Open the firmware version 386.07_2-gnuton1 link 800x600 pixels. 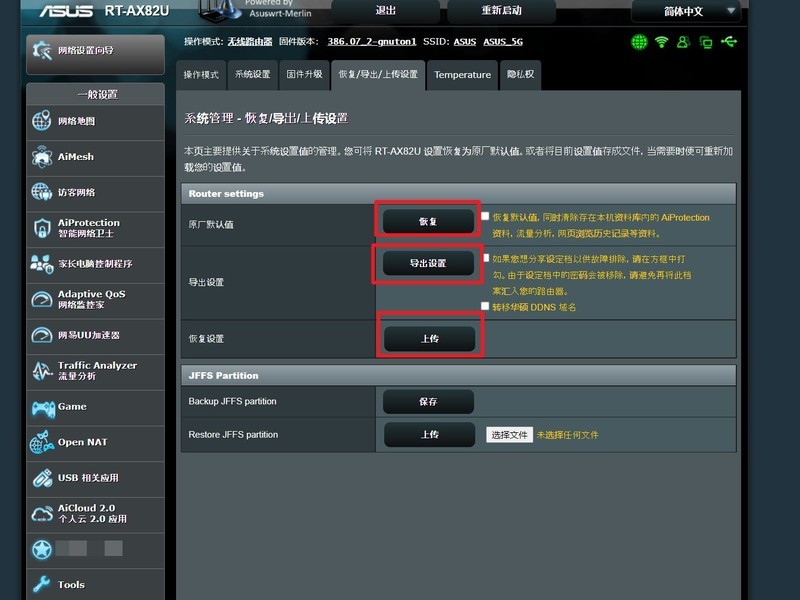coord(371,42)
